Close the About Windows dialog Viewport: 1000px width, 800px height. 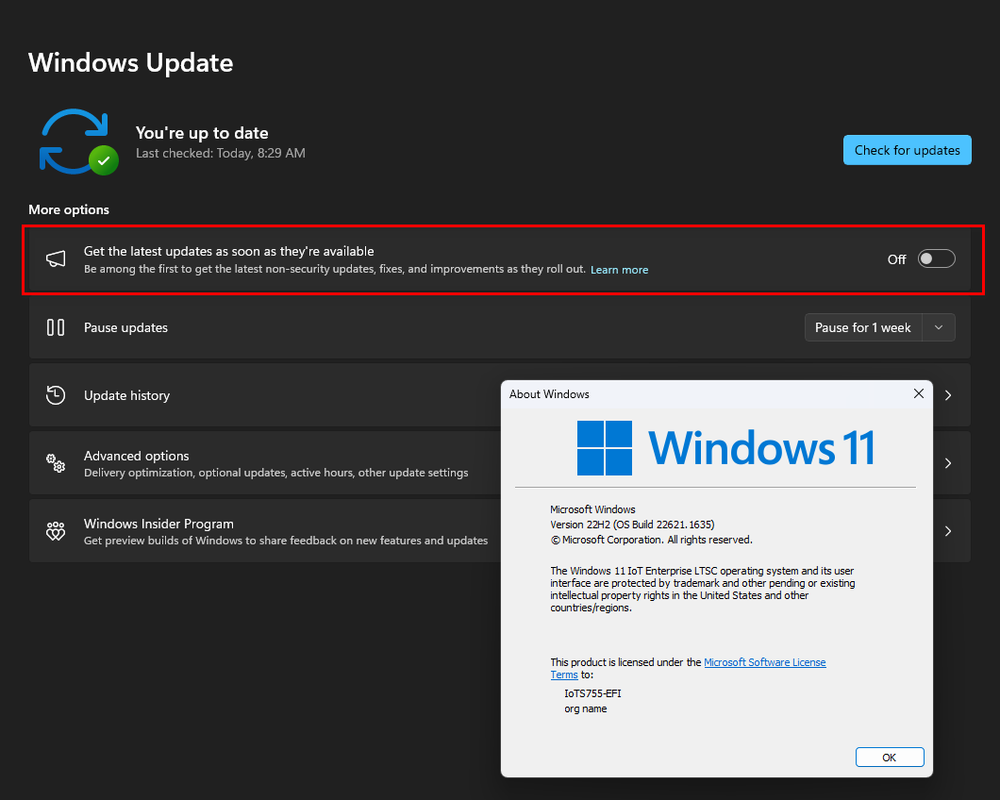[918, 394]
